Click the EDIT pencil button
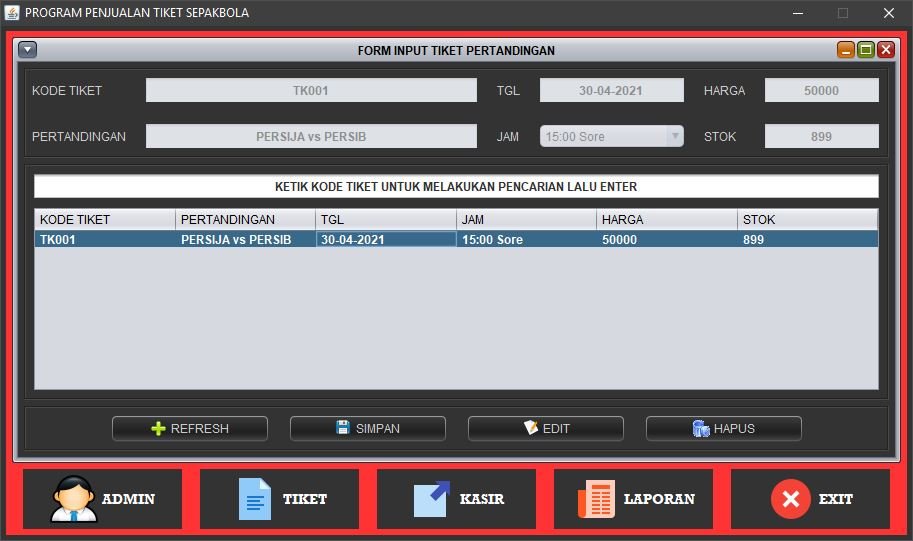Screen dimensions: 913x541 coord(545,428)
